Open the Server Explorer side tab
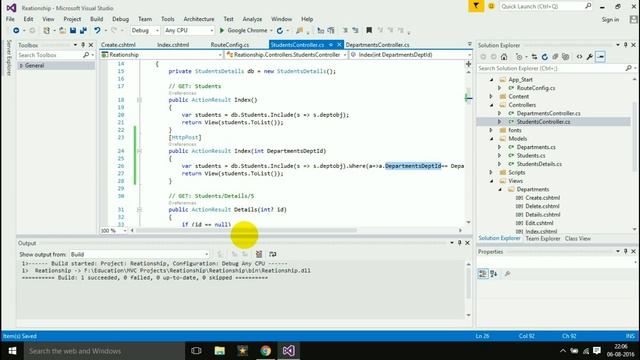640x360 pixels. (x=9, y=58)
